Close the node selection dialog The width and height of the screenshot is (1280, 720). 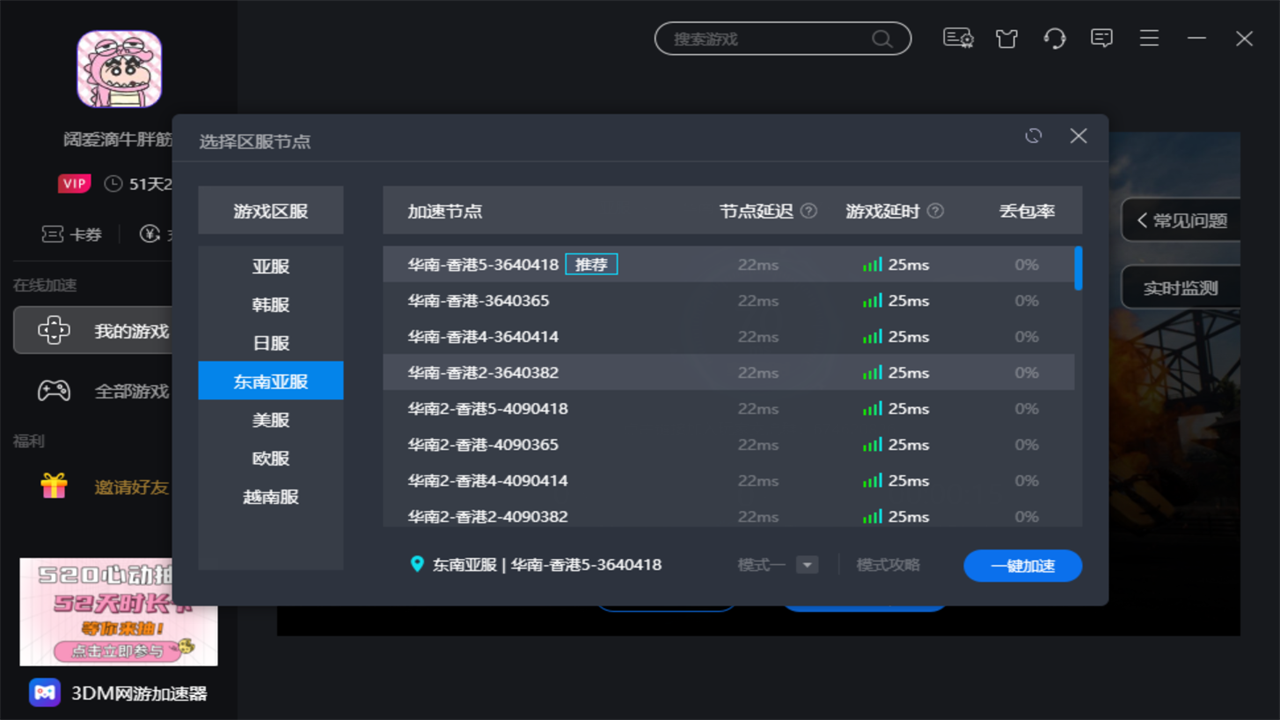pyautogui.click(x=1078, y=135)
